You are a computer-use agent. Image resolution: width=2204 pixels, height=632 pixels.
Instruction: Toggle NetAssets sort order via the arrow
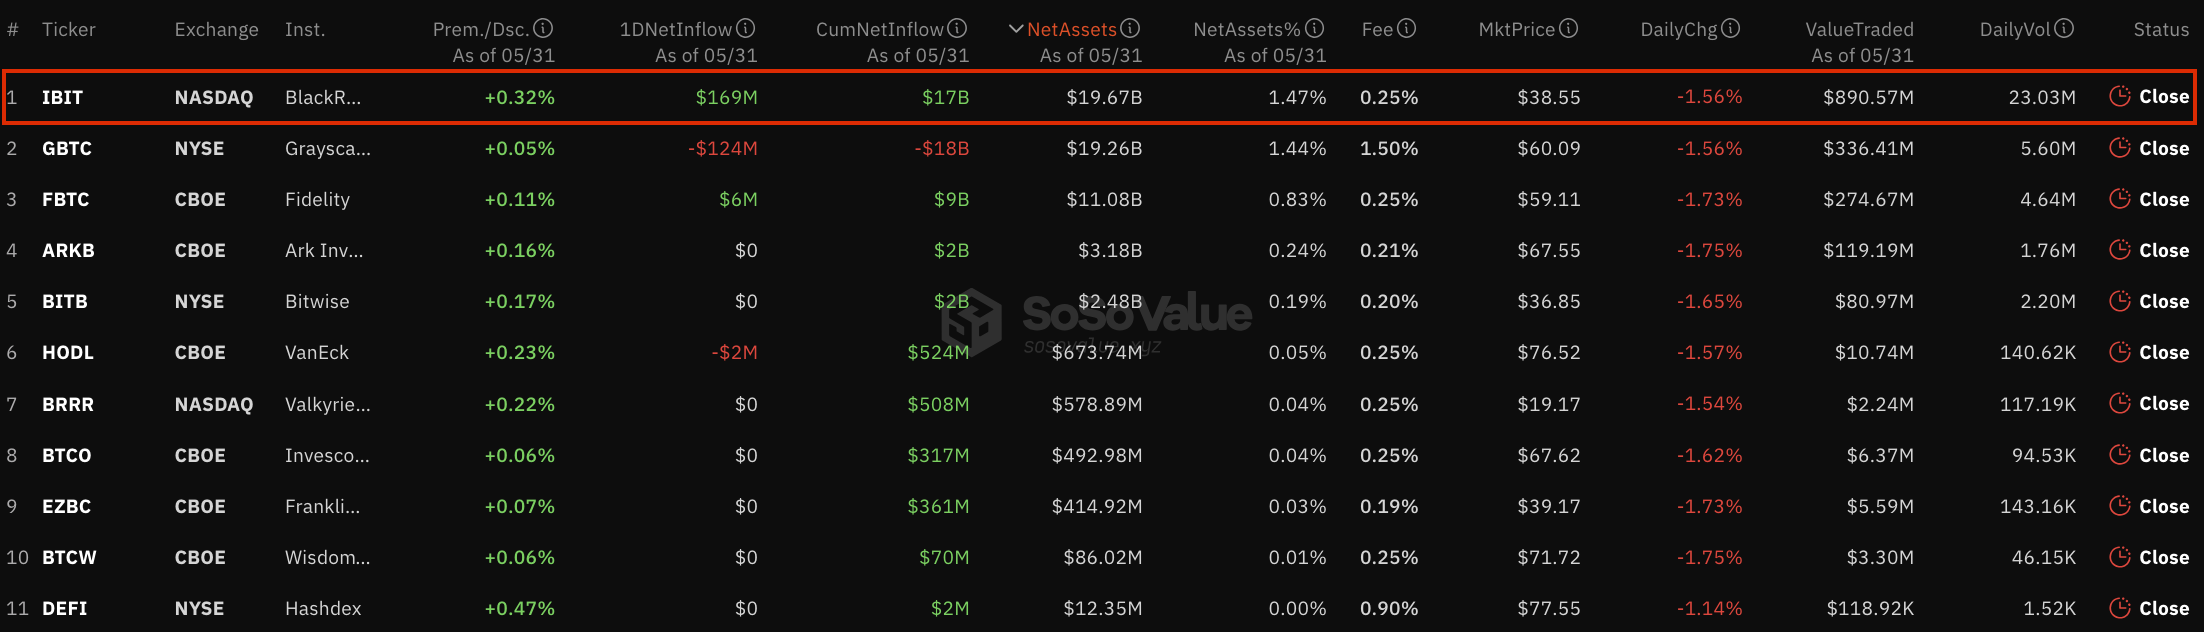(x=1016, y=29)
